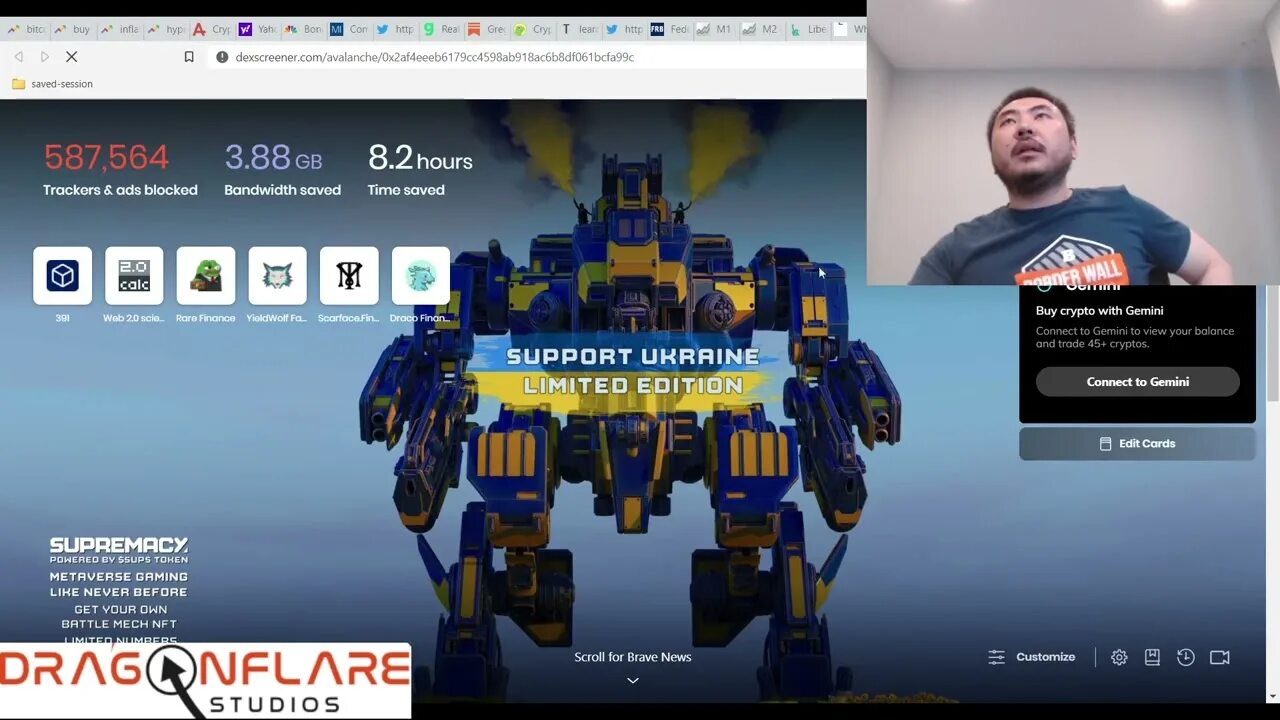Click the page scrollbar down arrow
The image size is (1280, 720).
coord(1272,696)
